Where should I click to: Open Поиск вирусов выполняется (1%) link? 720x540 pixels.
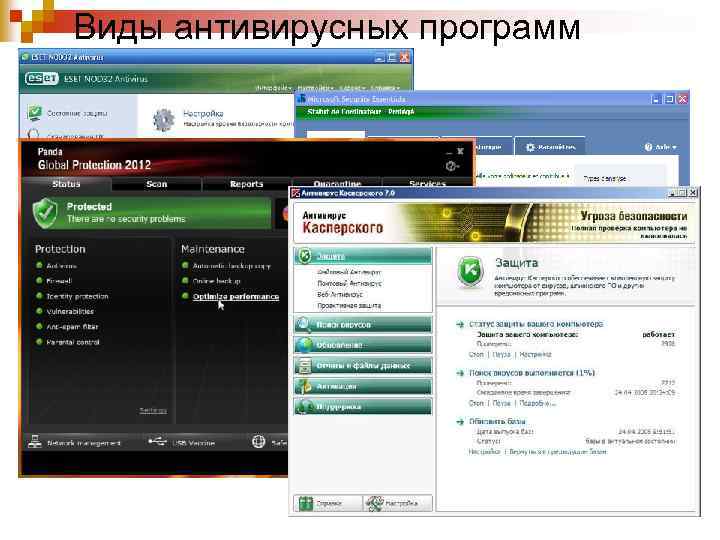[x=532, y=373]
